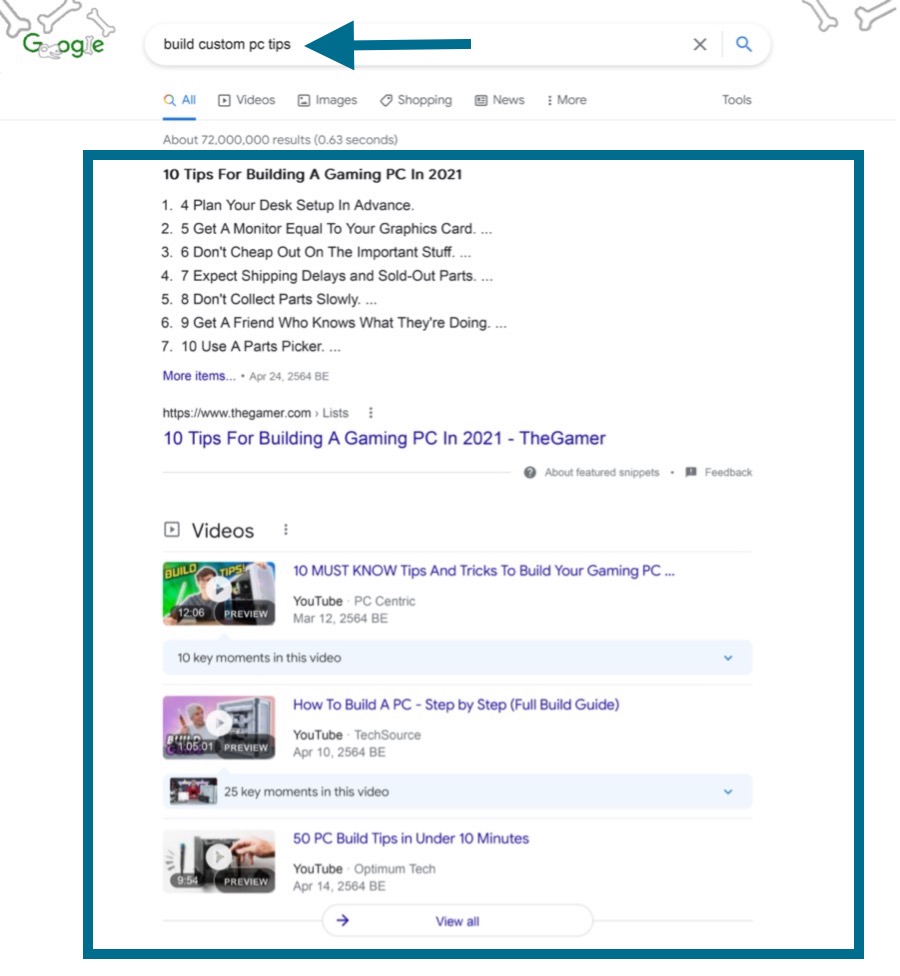The width and height of the screenshot is (900, 976).
Task: Open 50 PC Build Tips video link
Action: tap(410, 838)
